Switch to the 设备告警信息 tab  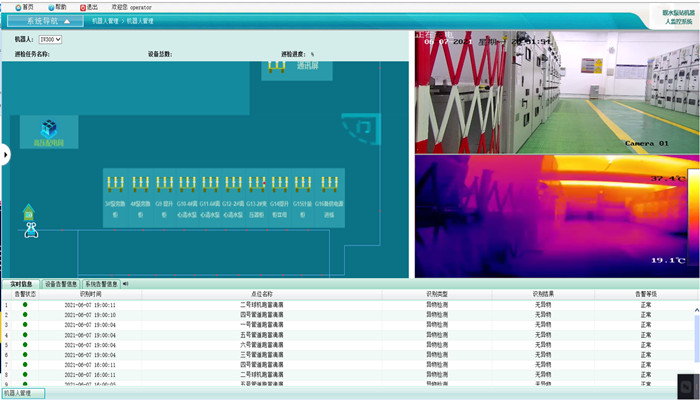click(x=59, y=284)
